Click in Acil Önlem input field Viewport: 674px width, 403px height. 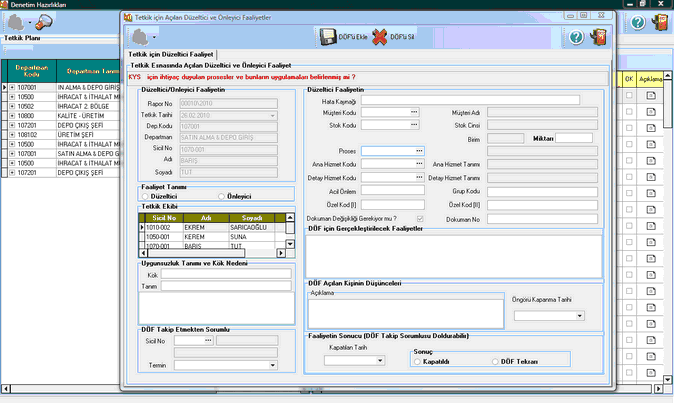392,190
